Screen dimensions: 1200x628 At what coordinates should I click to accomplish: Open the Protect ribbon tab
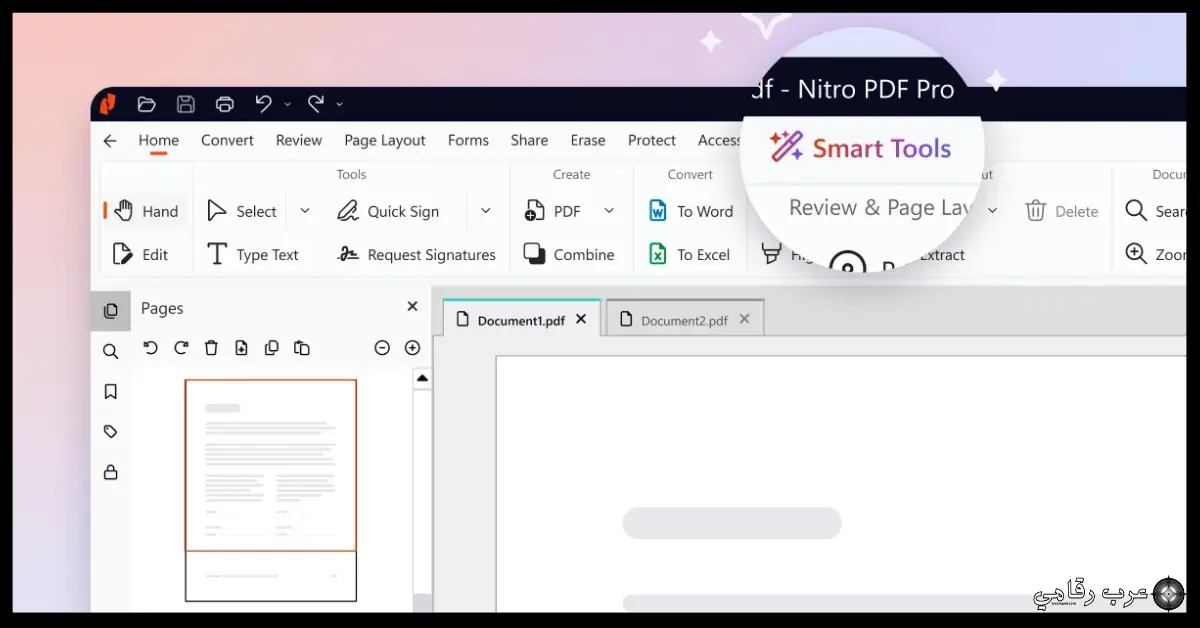[652, 140]
